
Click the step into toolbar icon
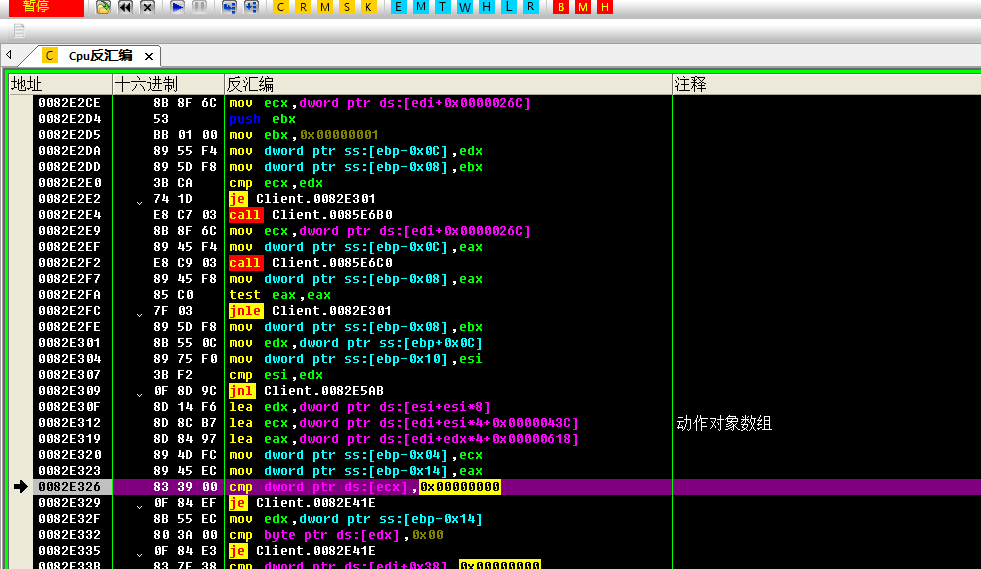230,7
